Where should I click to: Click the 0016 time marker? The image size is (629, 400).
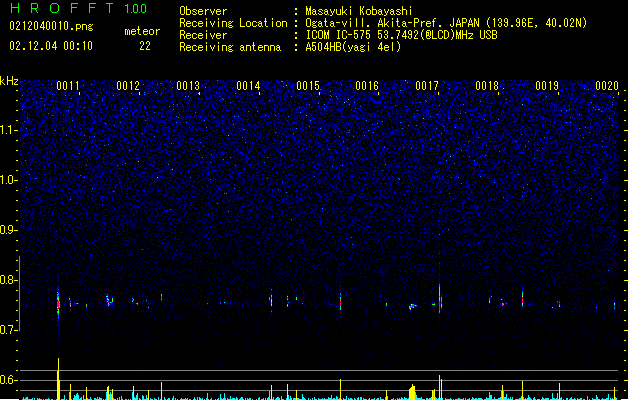click(x=367, y=86)
